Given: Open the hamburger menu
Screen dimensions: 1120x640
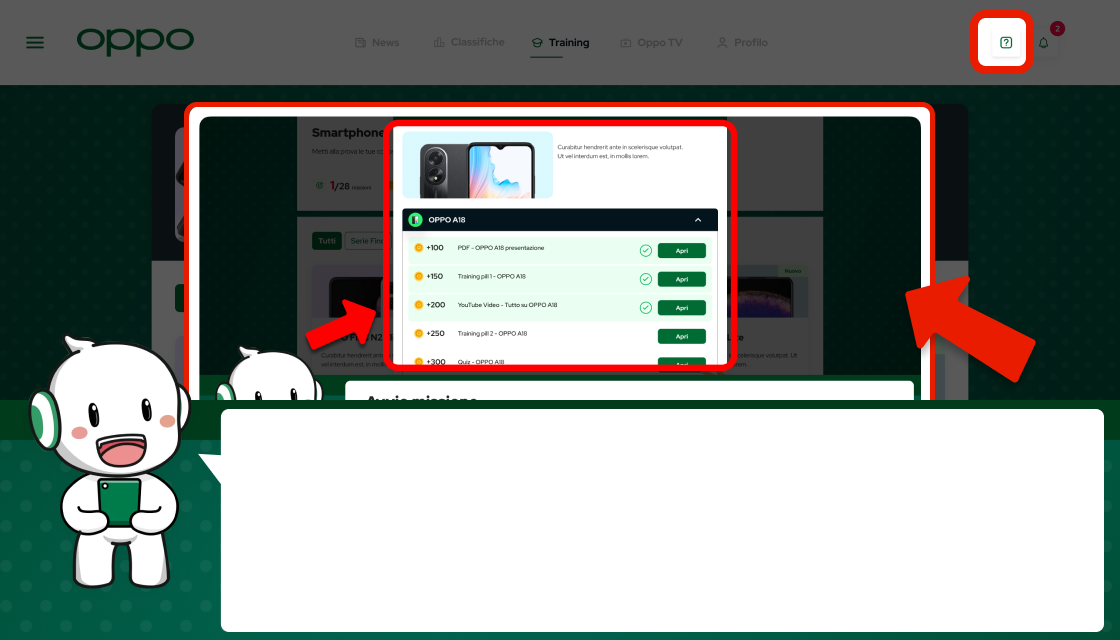Looking at the screenshot, I should 35,43.
